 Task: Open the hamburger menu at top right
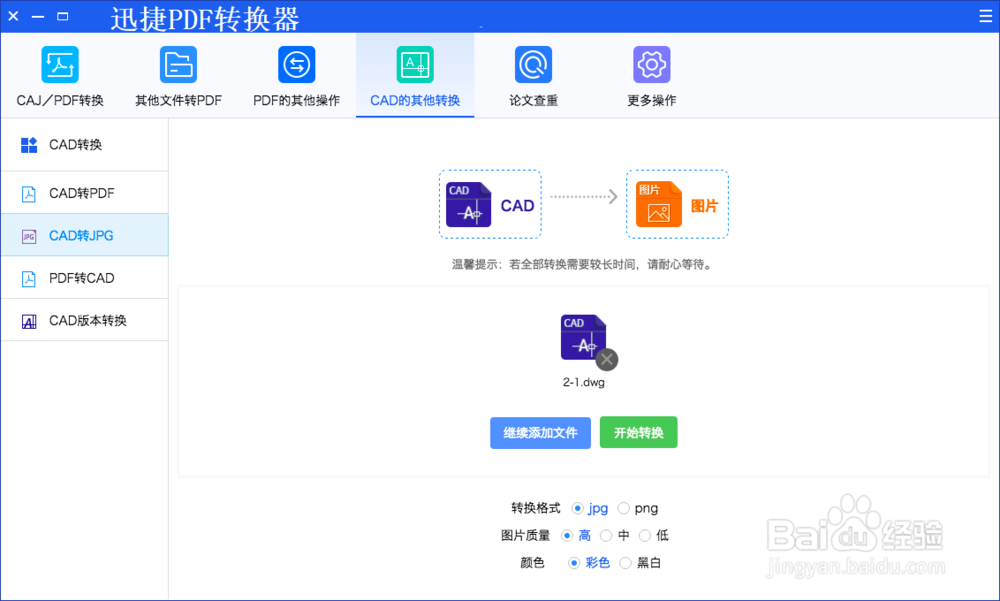[x=985, y=16]
